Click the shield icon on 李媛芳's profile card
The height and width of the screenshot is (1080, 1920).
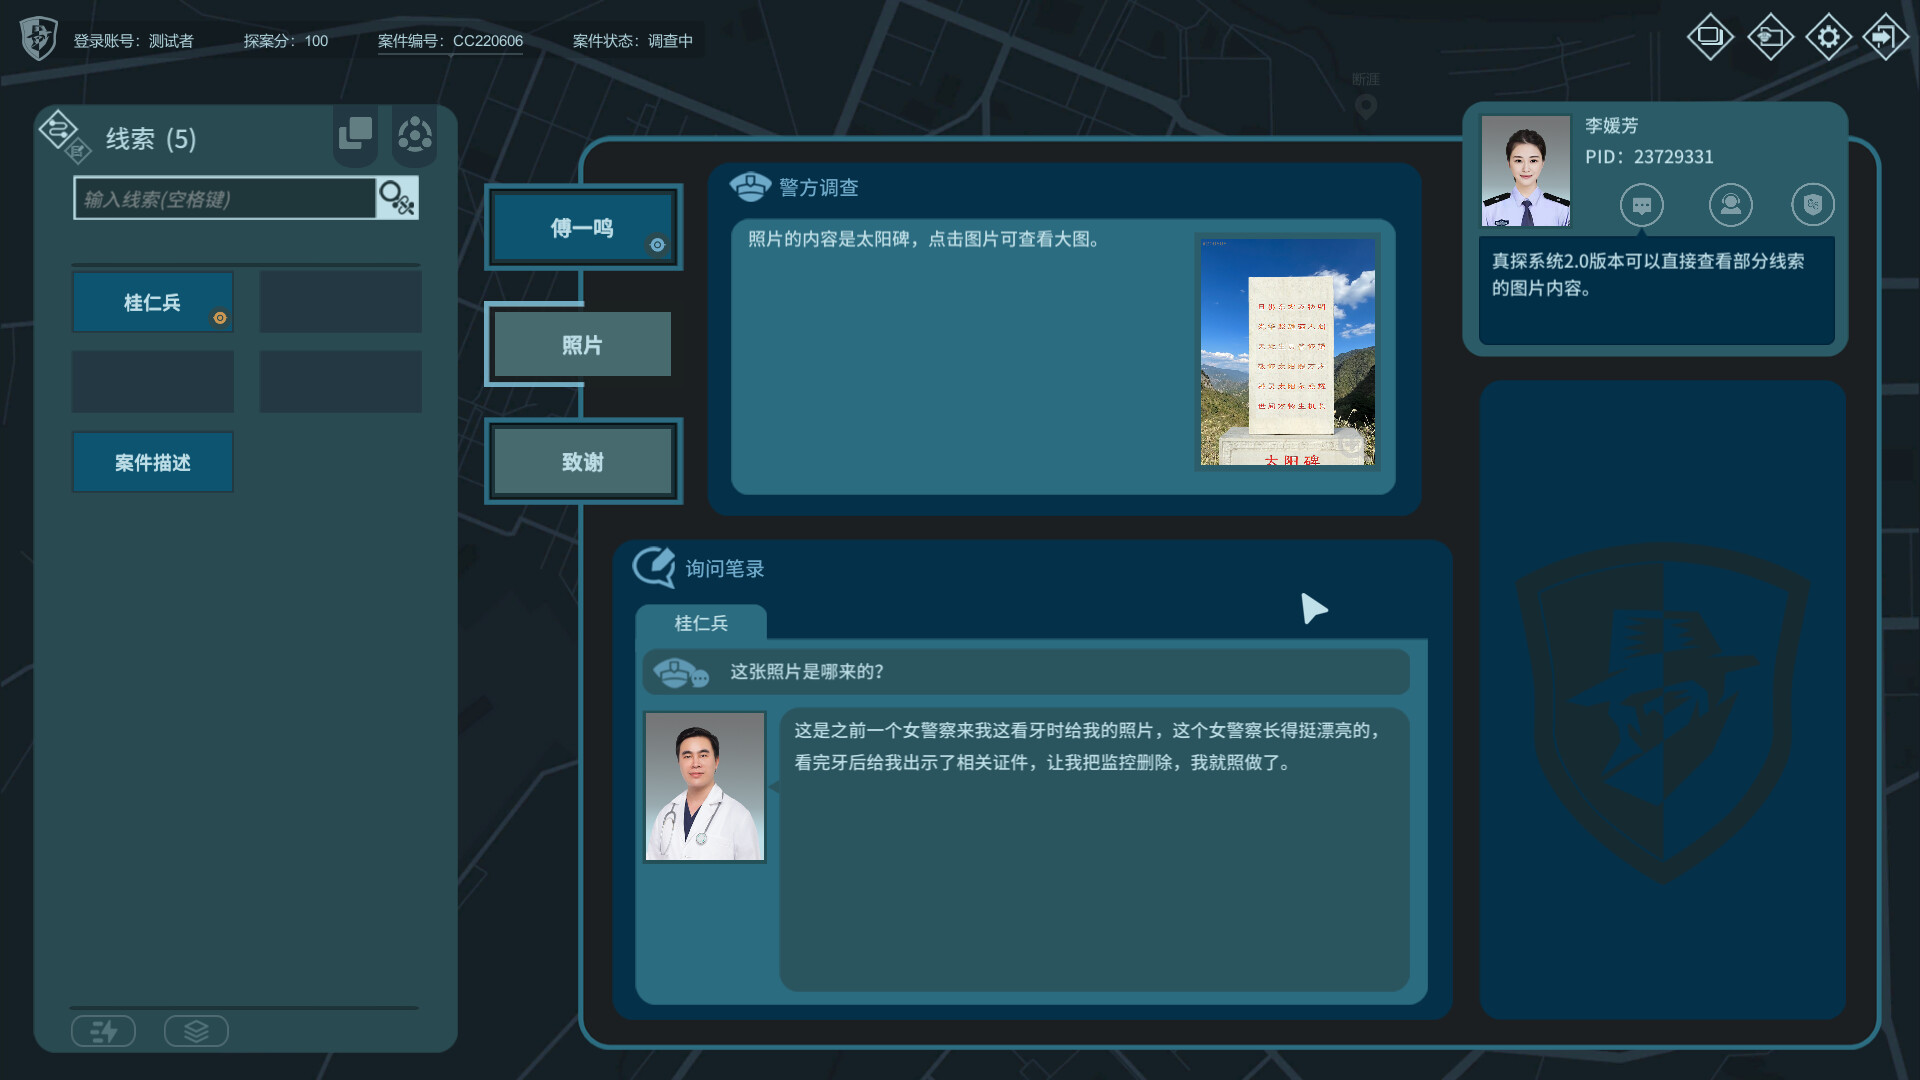click(1814, 205)
